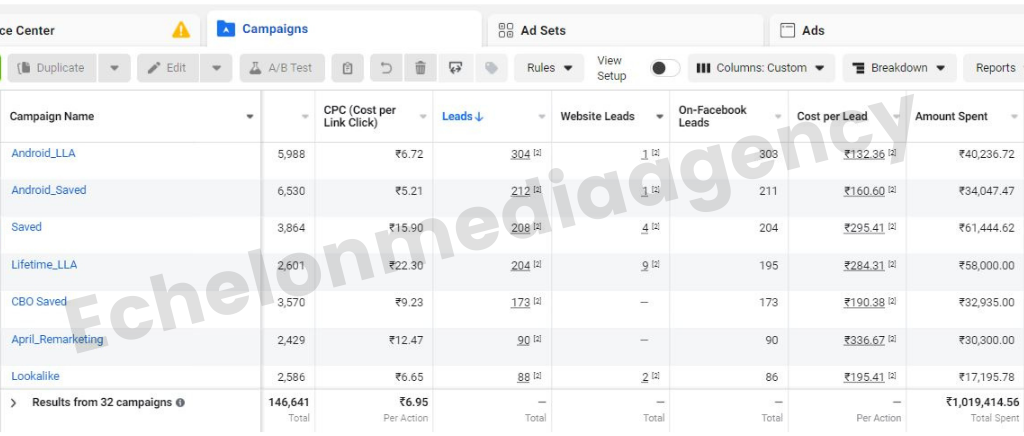Click the yellow warning triangle icon
The image size is (1024, 436).
pyautogui.click(x=181, y=30)
